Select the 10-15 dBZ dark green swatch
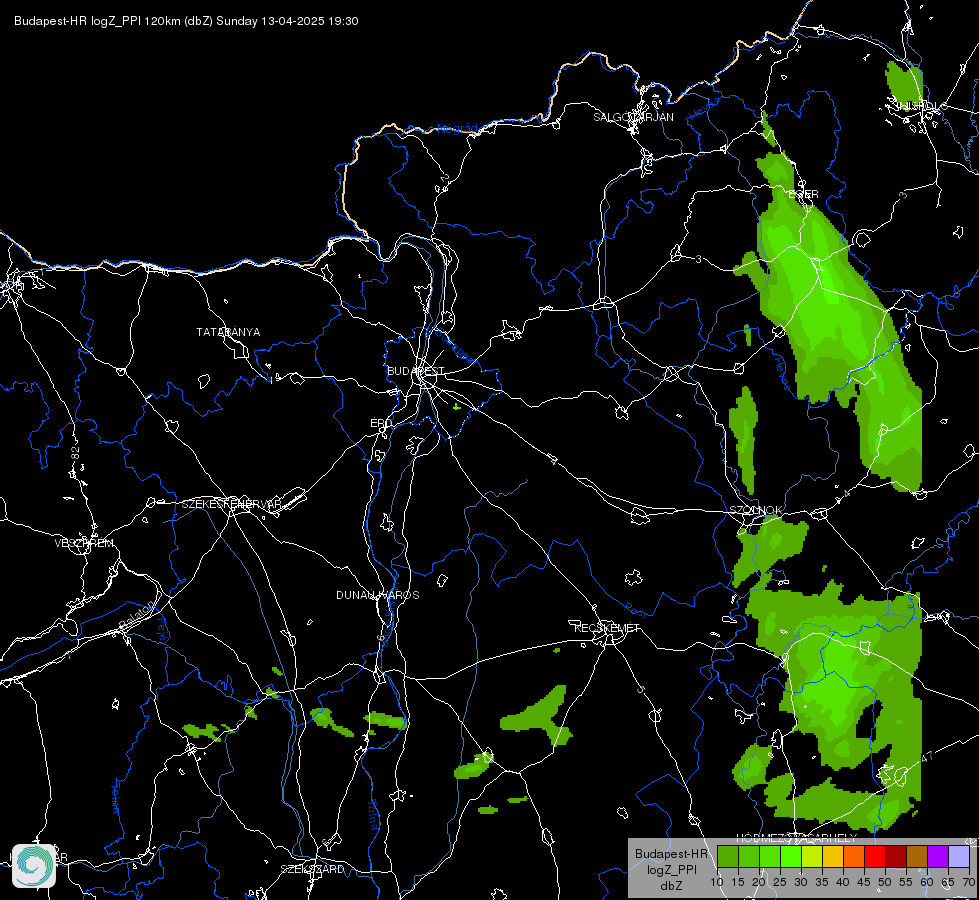This screenshot has width=979, height=900. 727,856
